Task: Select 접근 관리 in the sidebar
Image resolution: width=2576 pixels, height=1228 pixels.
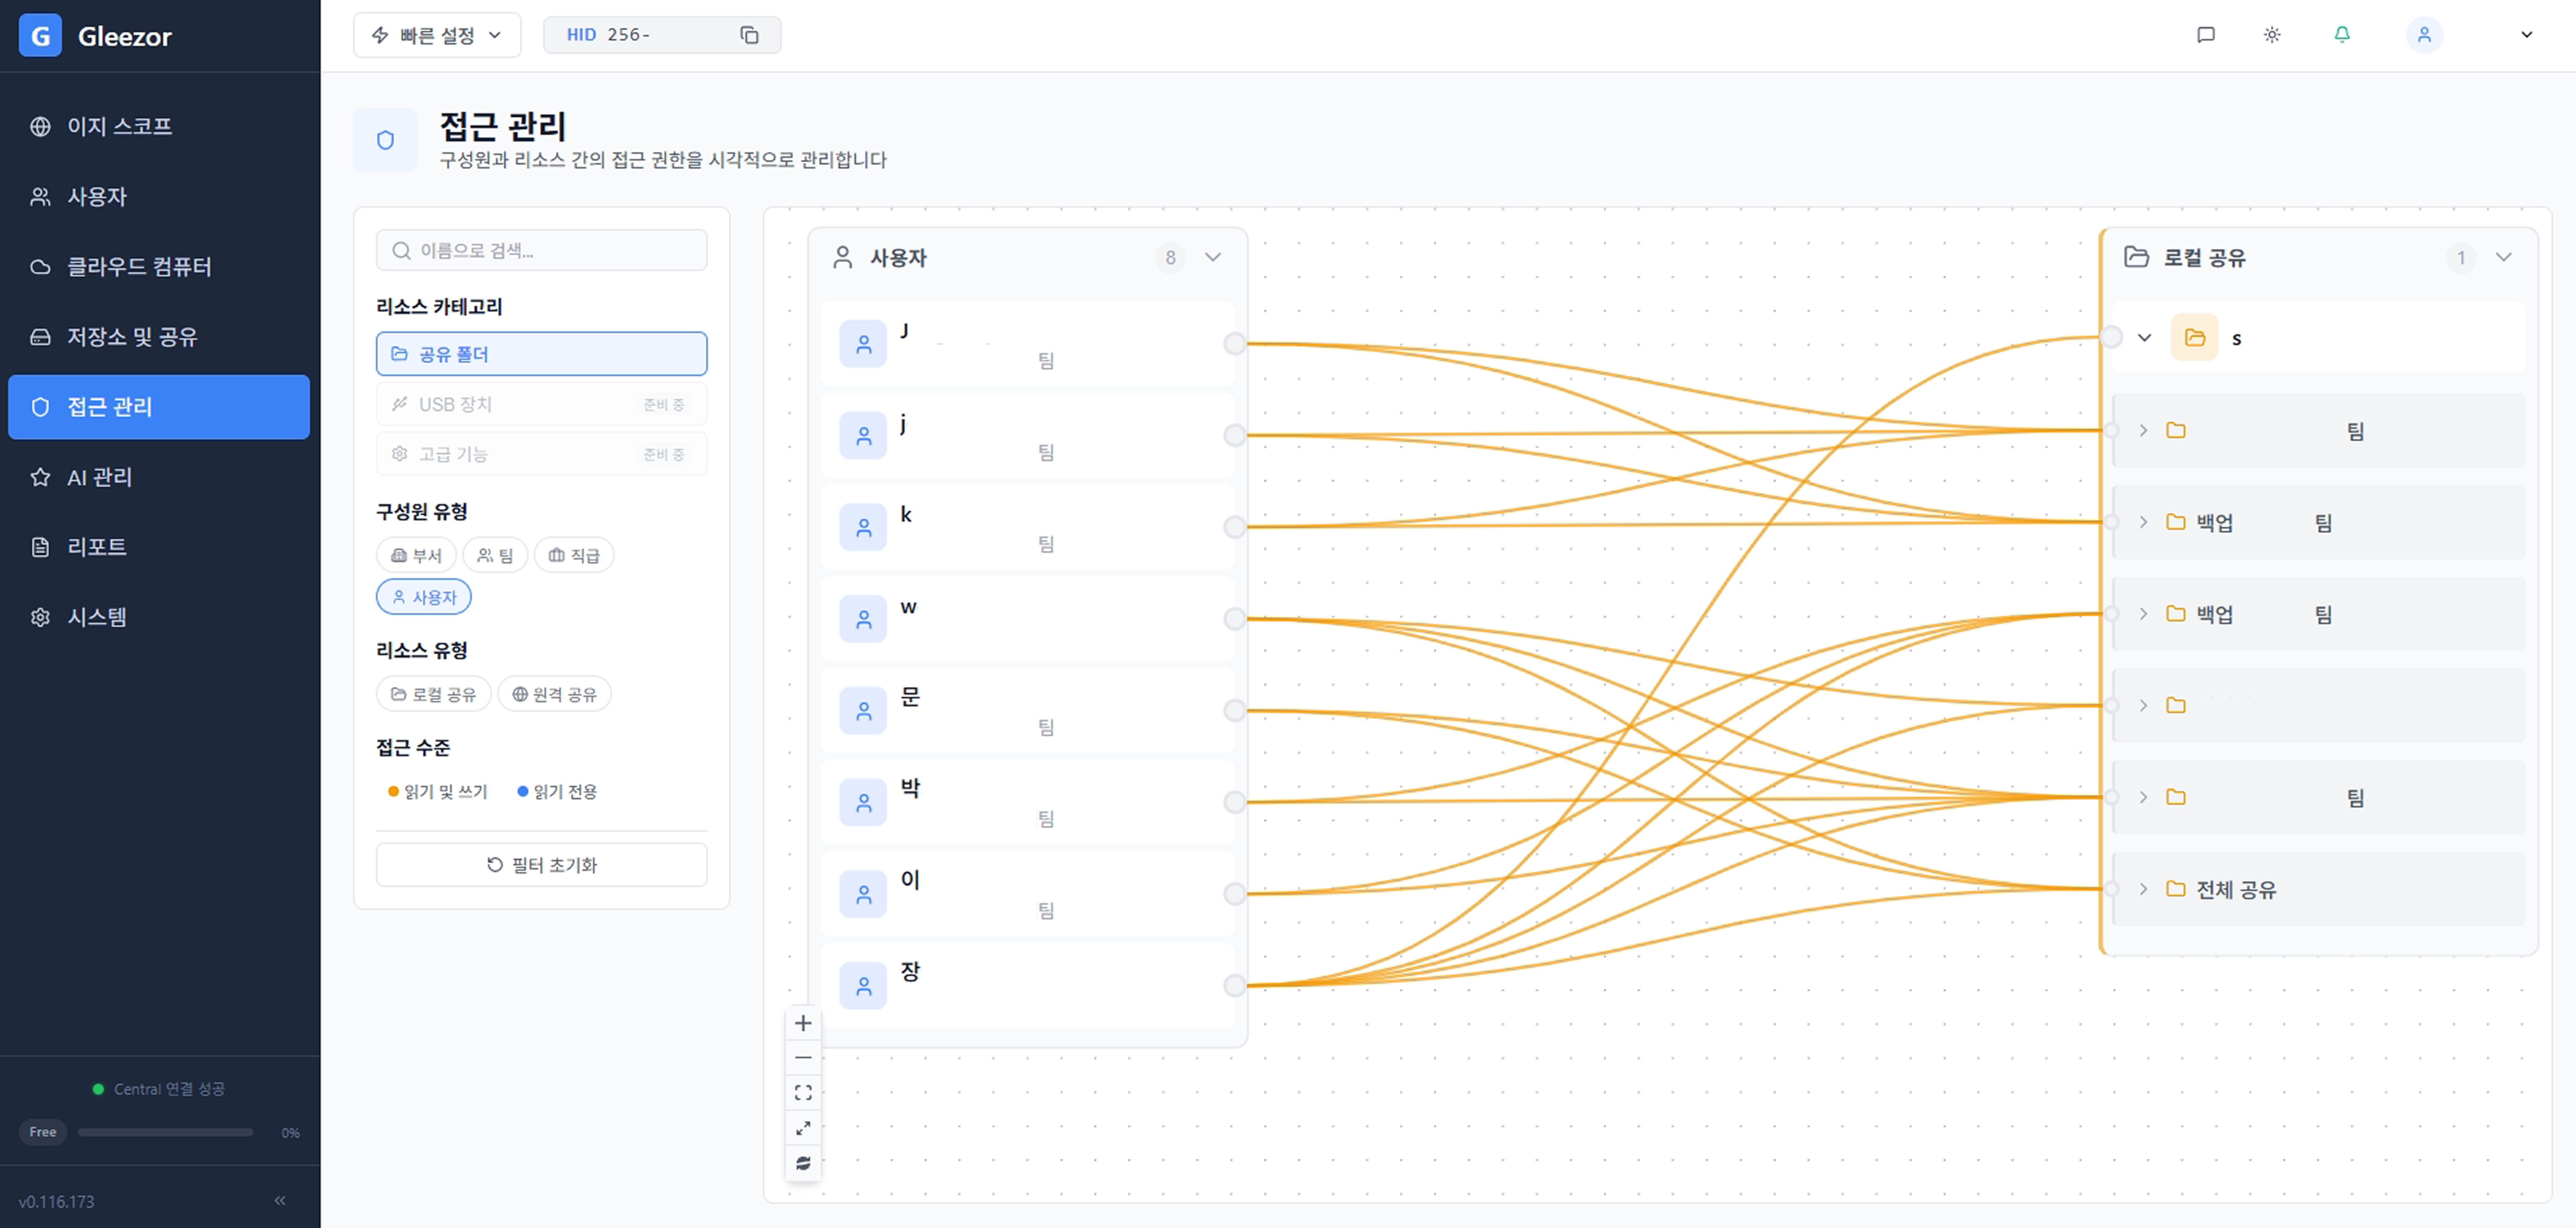Action: tap(159, 407)
